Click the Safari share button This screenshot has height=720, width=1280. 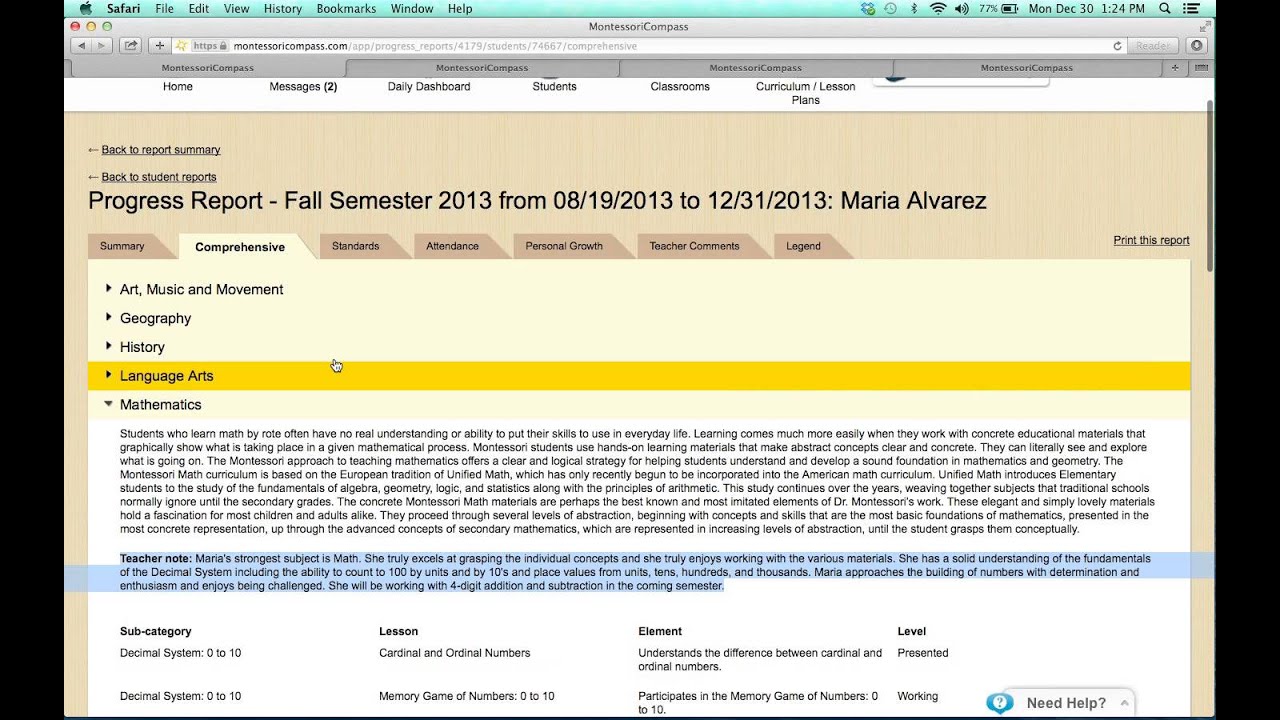pos(131,45)
